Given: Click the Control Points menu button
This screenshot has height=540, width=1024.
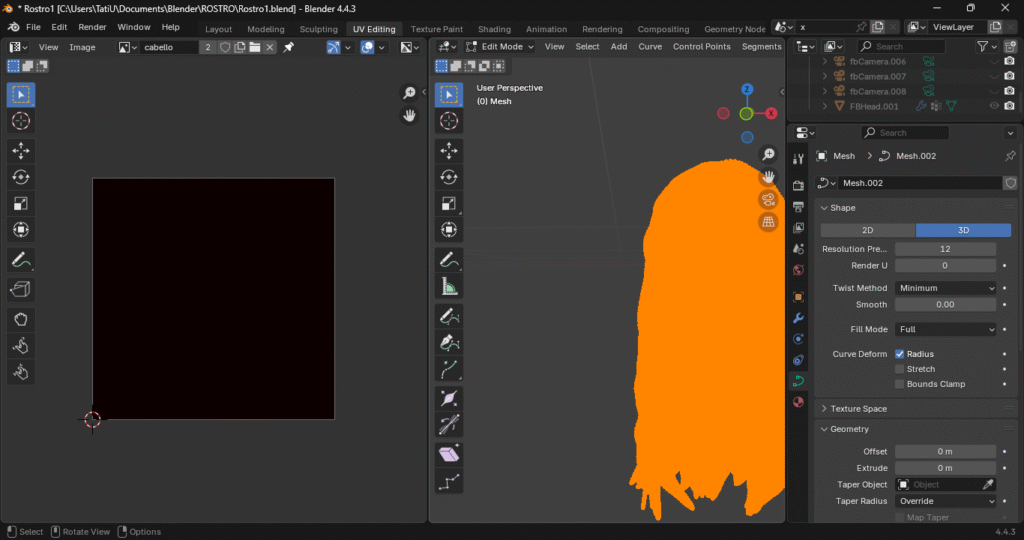Looking at the screenshot, I should pyautogui.click(x=701, y=47).
